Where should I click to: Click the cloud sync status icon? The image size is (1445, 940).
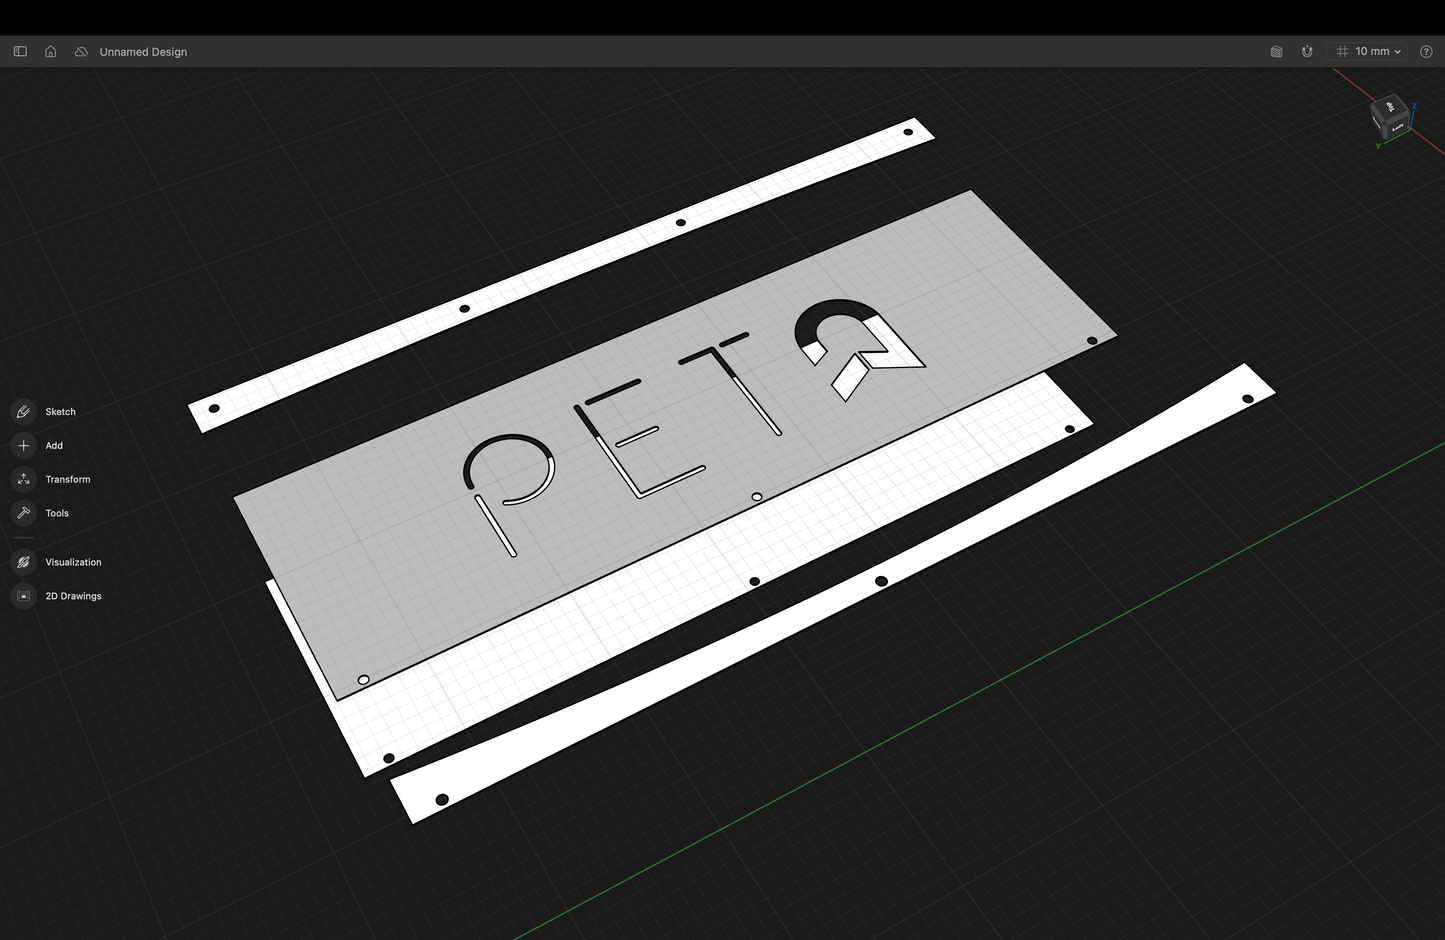pos(81,51)
